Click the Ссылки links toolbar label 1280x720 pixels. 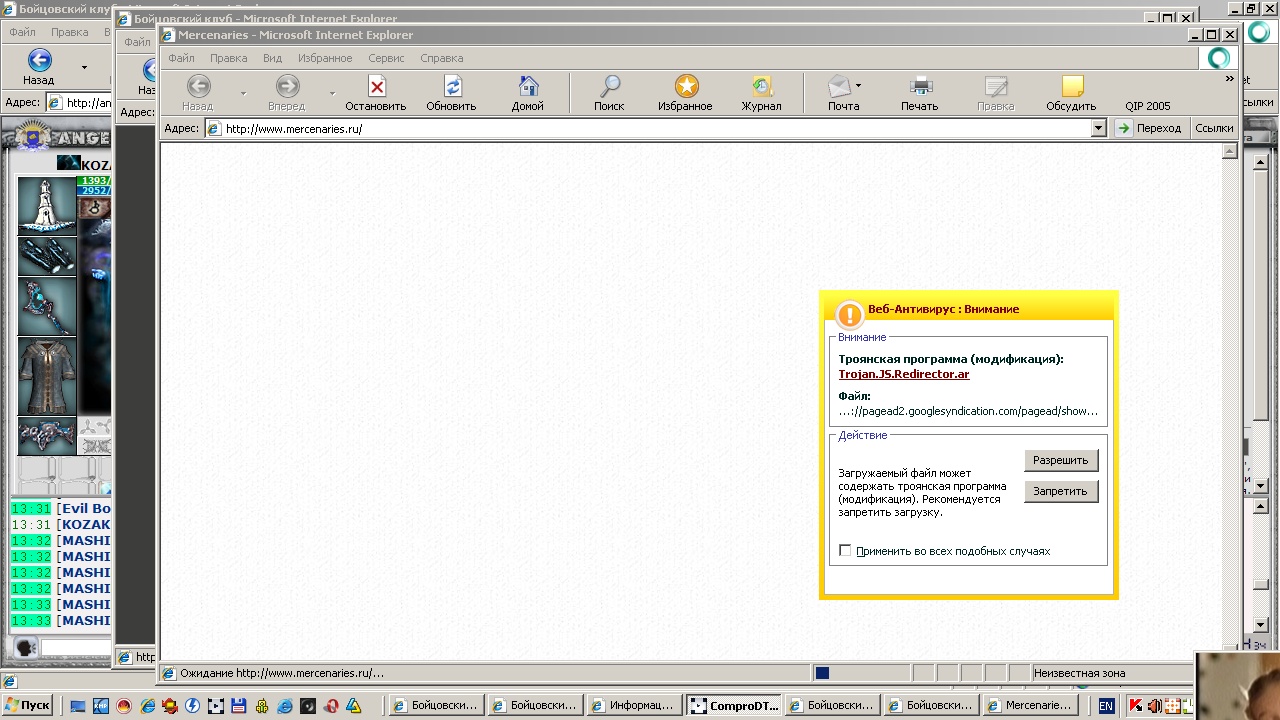point(1214,128)
